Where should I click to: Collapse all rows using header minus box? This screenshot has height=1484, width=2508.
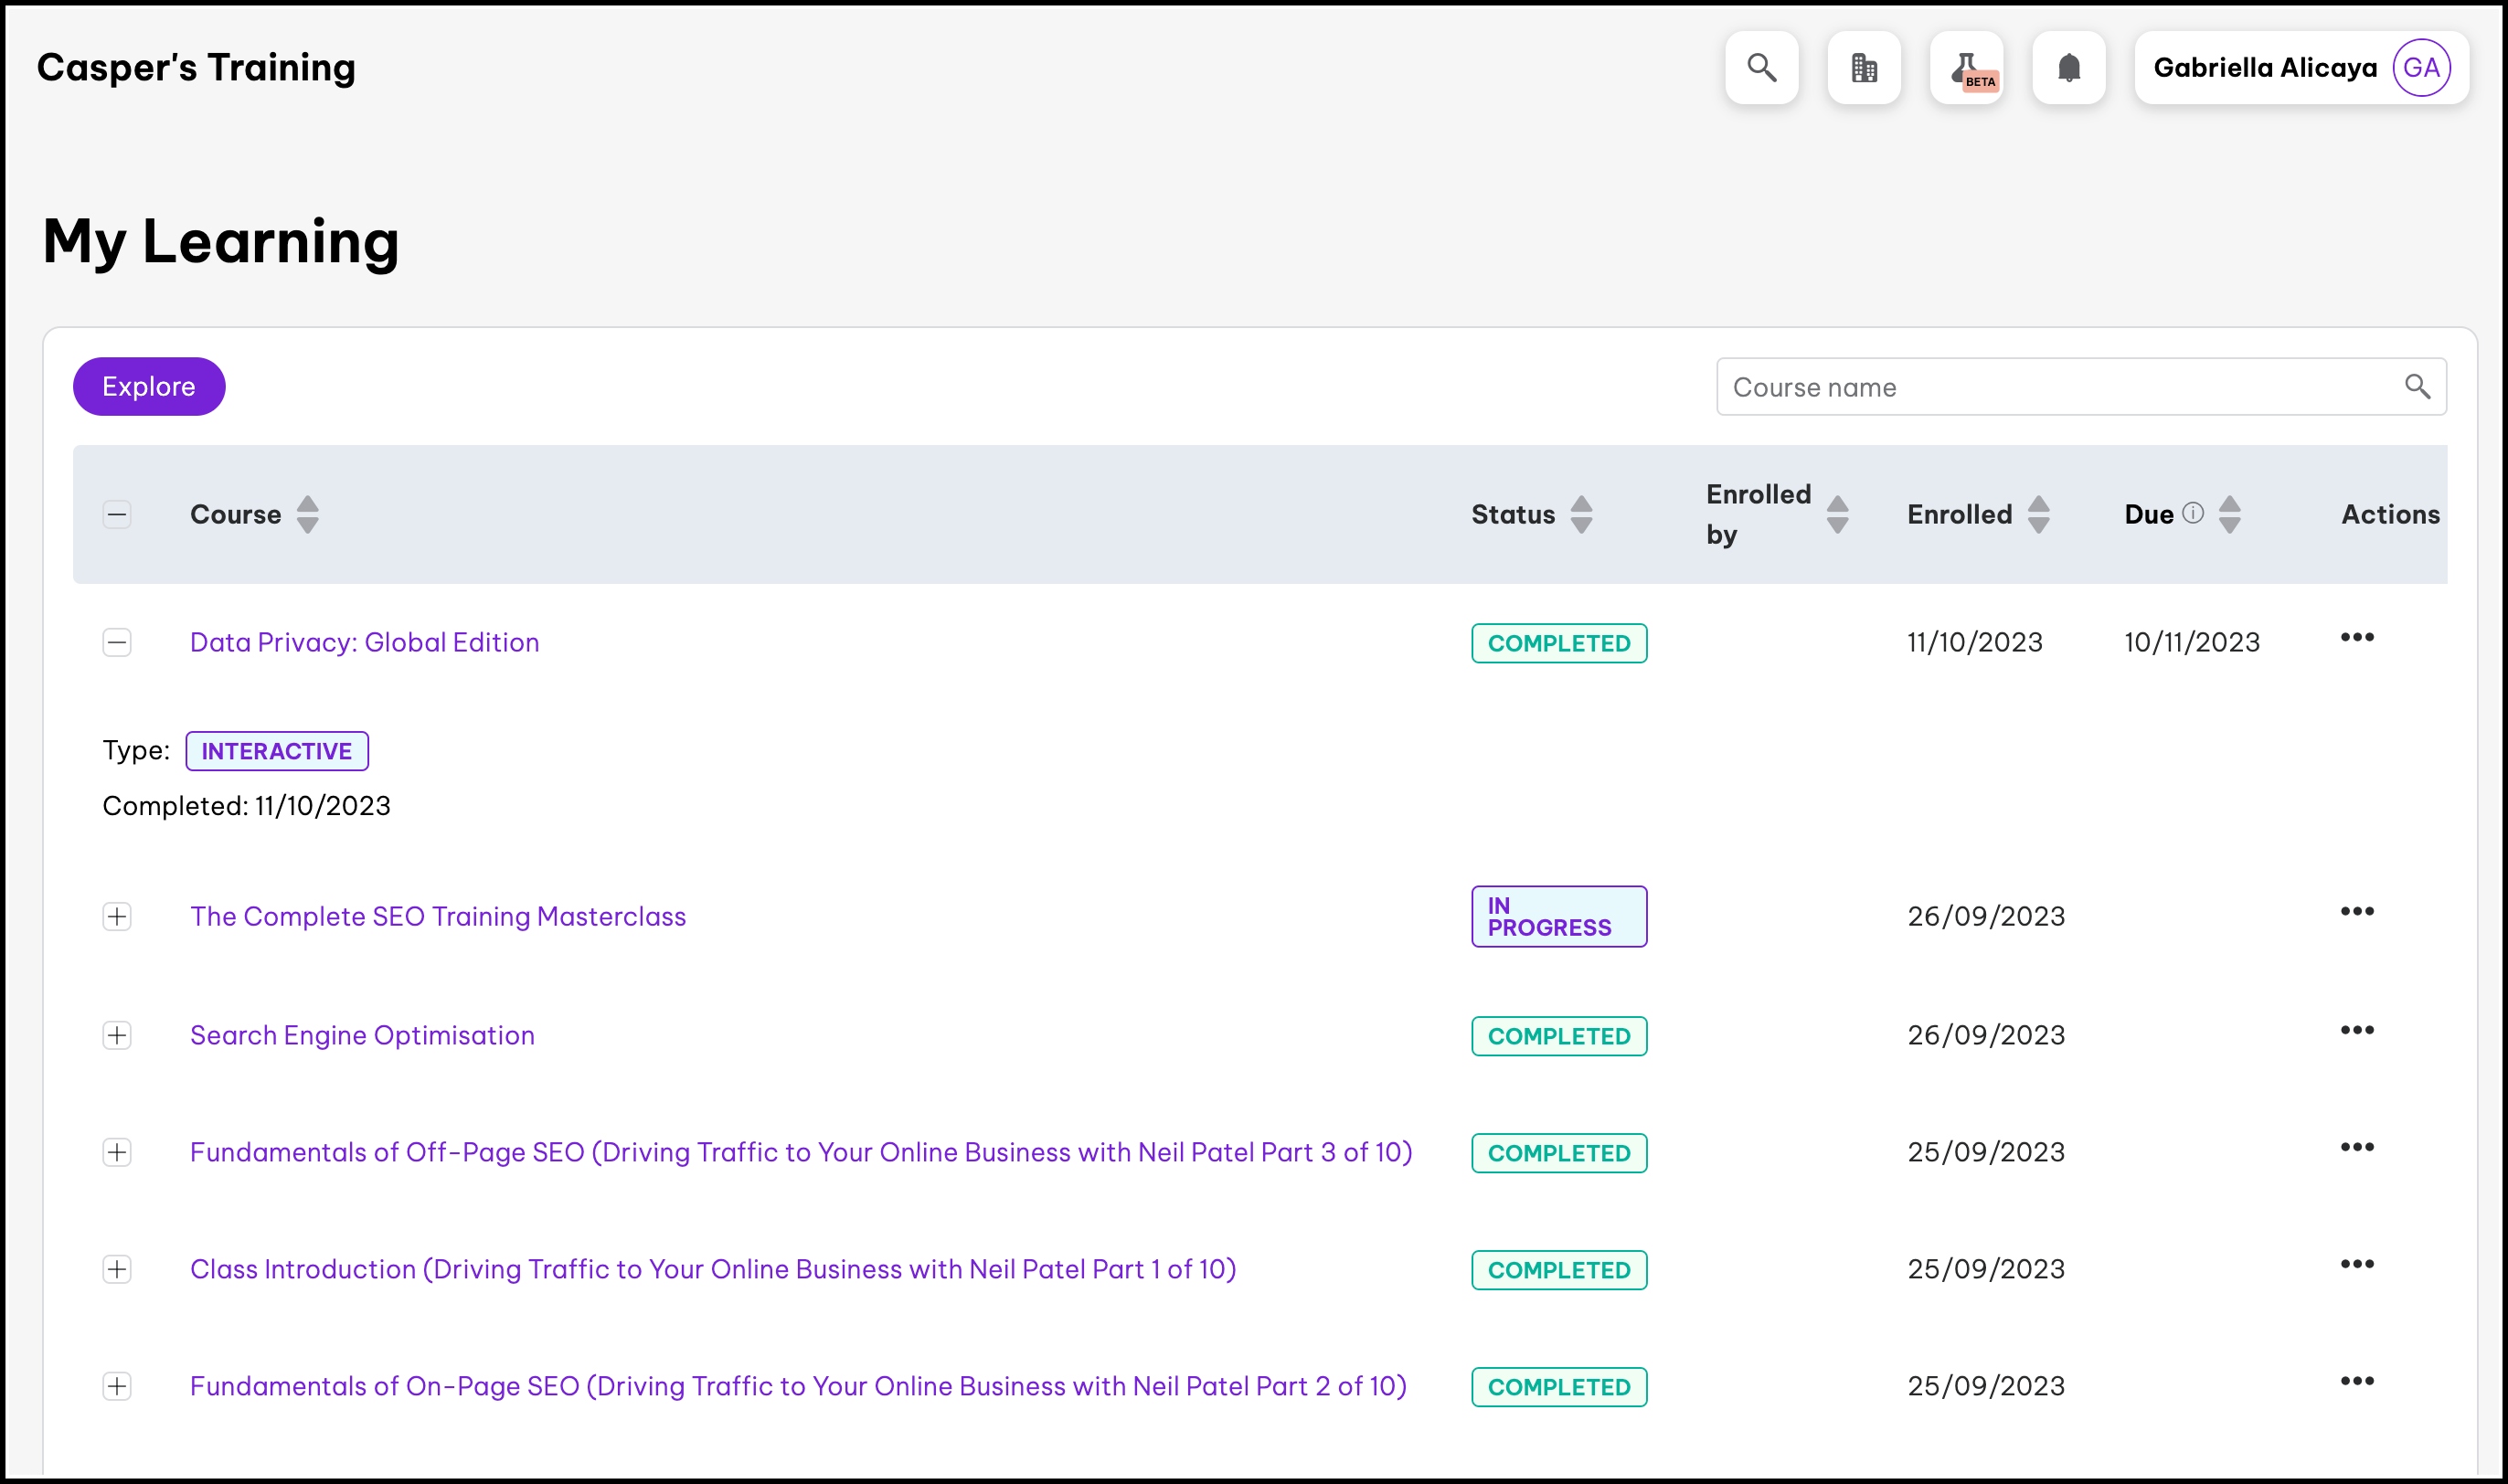click(117, 515)
